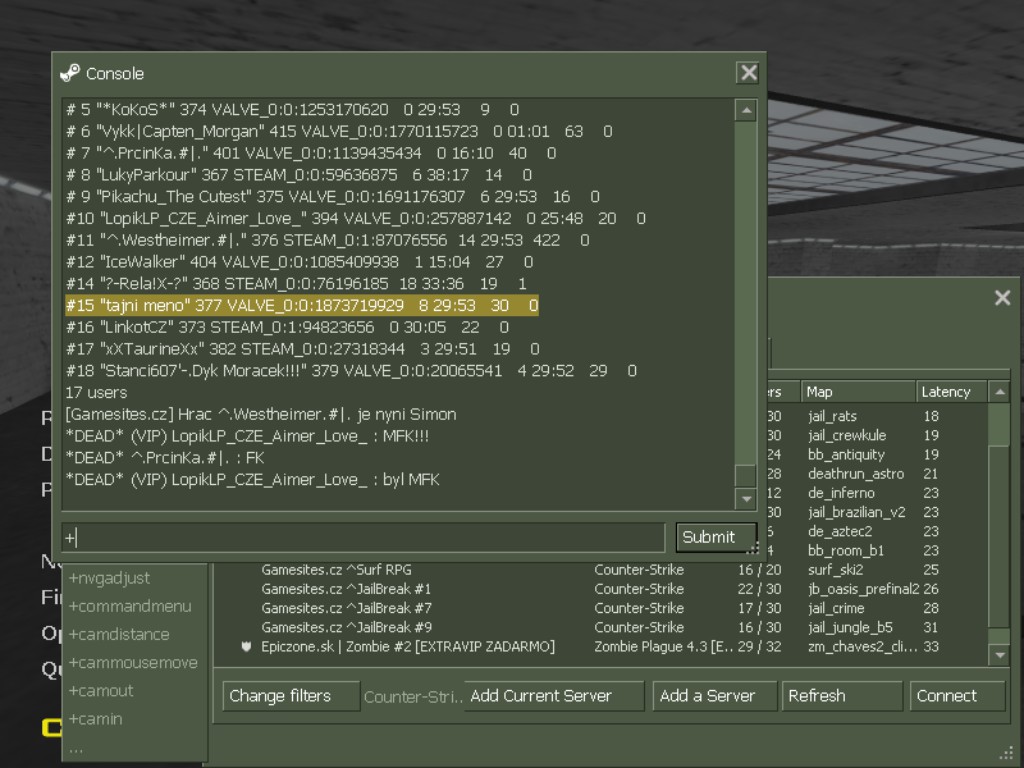1024x768 pixels.
Task: Click the surf_ski2 map entry
Action: (835, 569)
